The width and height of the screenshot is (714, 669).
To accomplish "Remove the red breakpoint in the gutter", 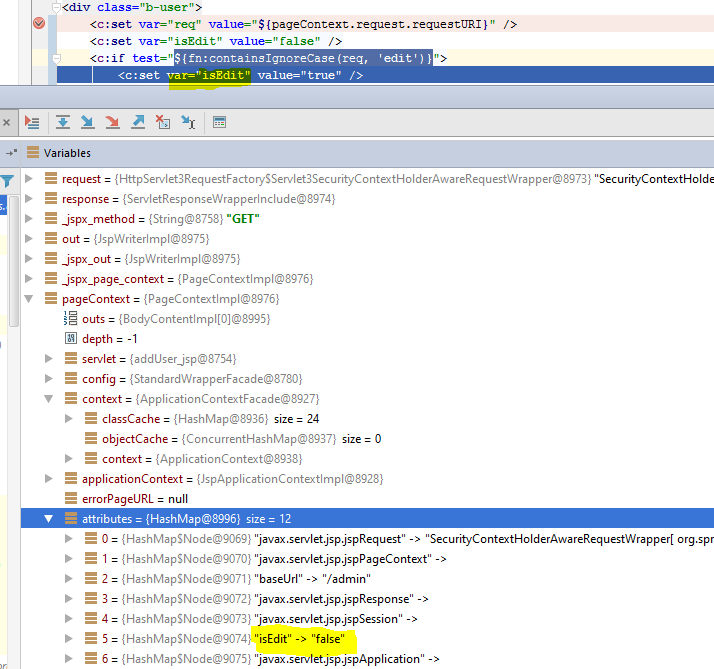I will (x=39, y=23).
